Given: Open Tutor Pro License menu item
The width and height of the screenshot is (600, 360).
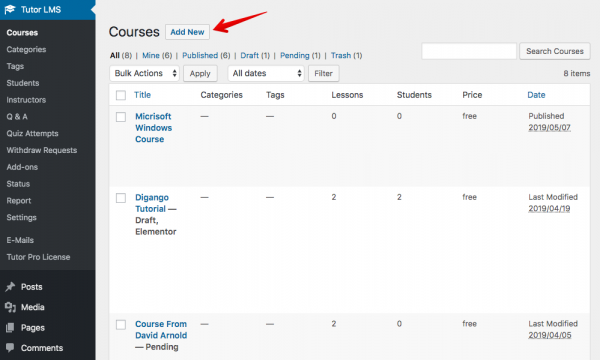Looking at the screenshot, I should point(38,257).
